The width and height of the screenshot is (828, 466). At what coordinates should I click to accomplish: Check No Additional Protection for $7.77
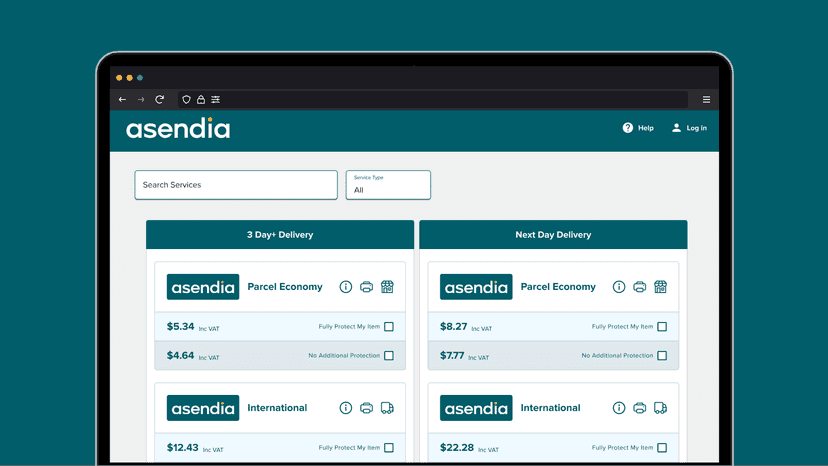pyautogui.click(x=662, y=356)
